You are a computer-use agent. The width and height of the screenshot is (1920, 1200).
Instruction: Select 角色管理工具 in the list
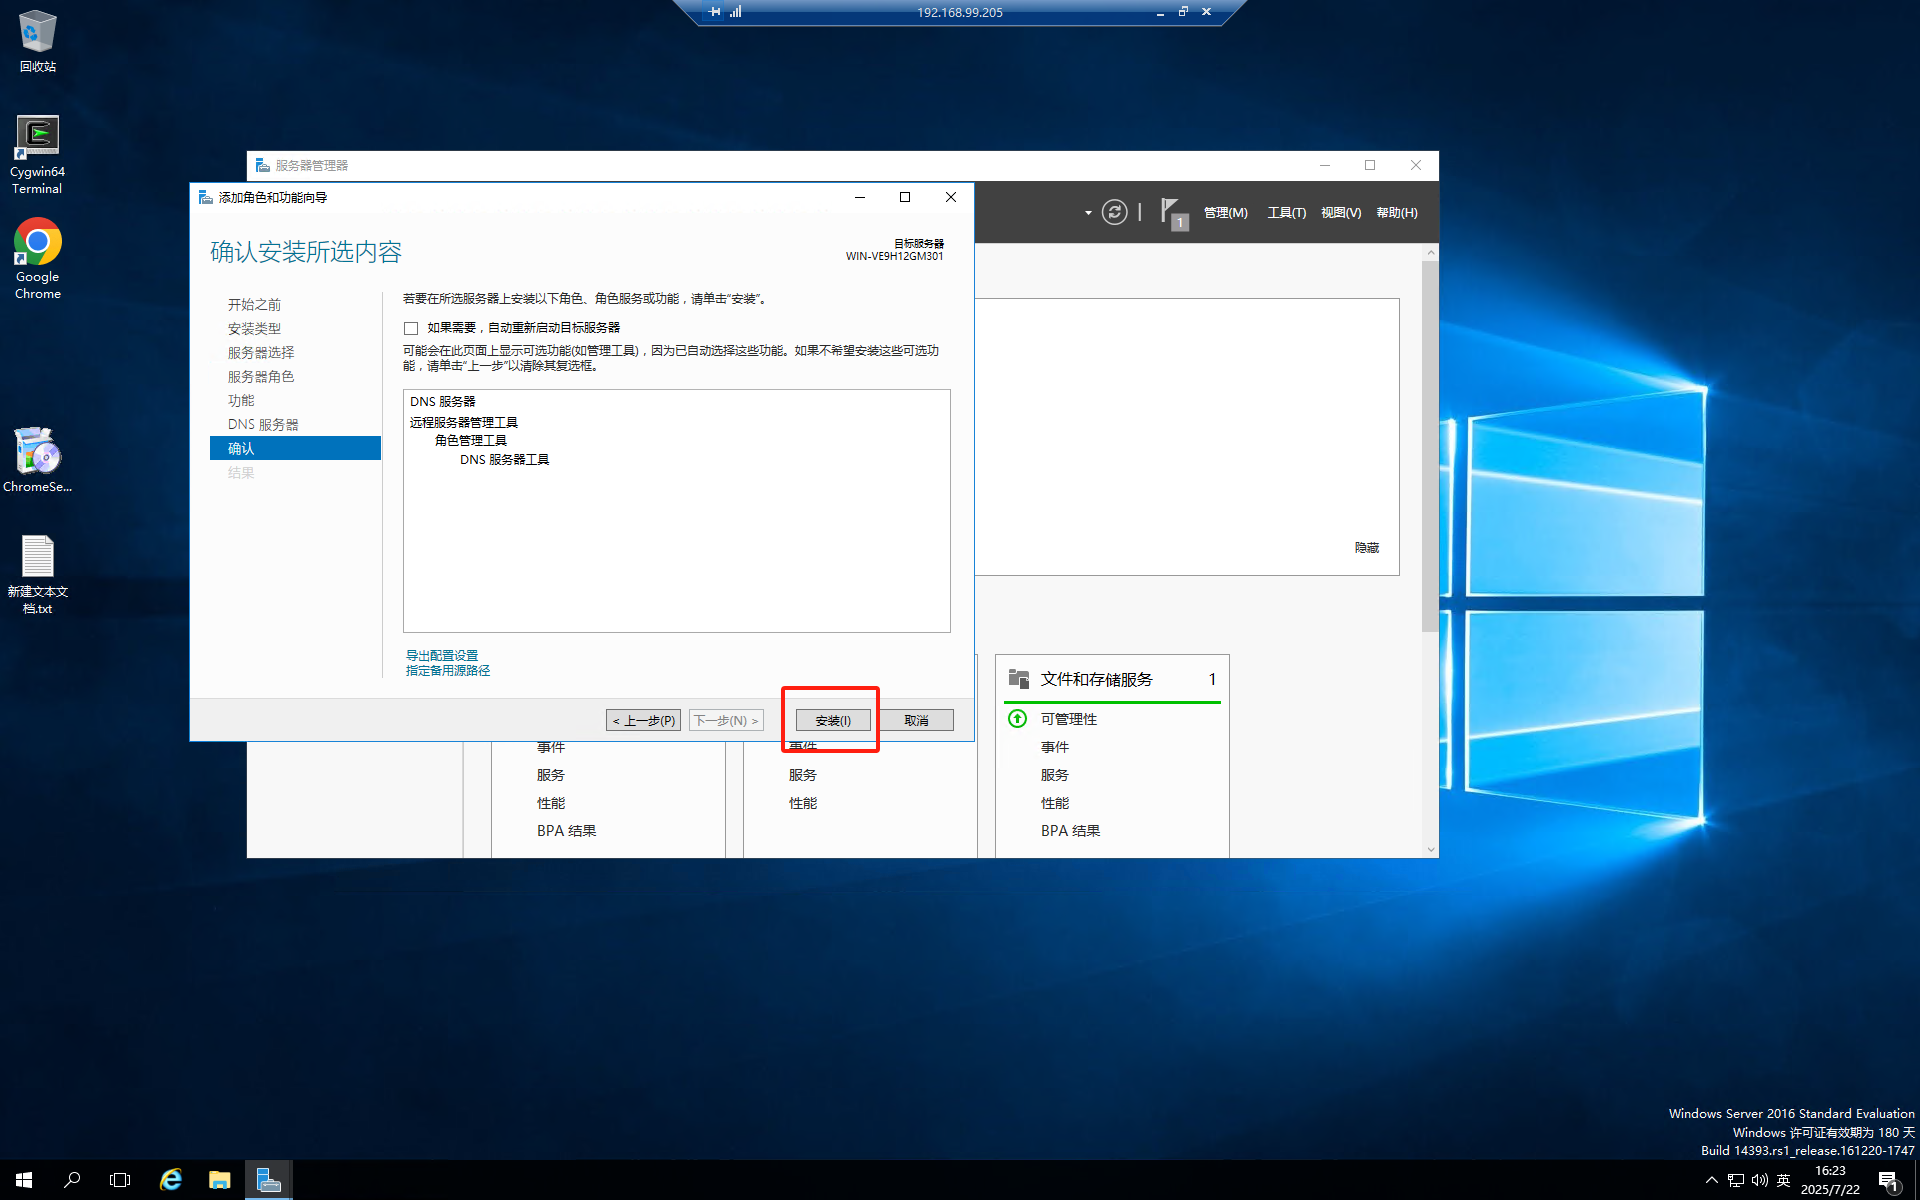tap(471, 441)
